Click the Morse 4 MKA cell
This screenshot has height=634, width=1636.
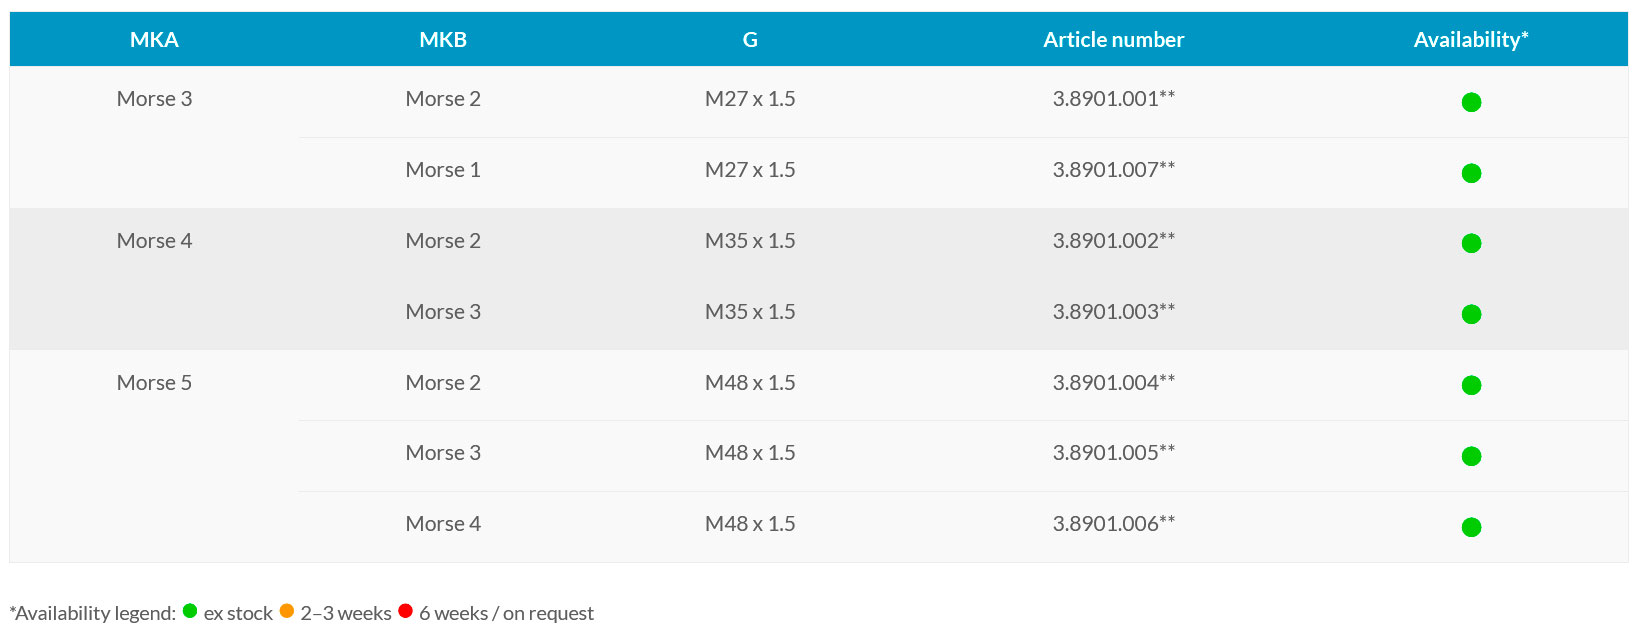[x=154, y=241]
